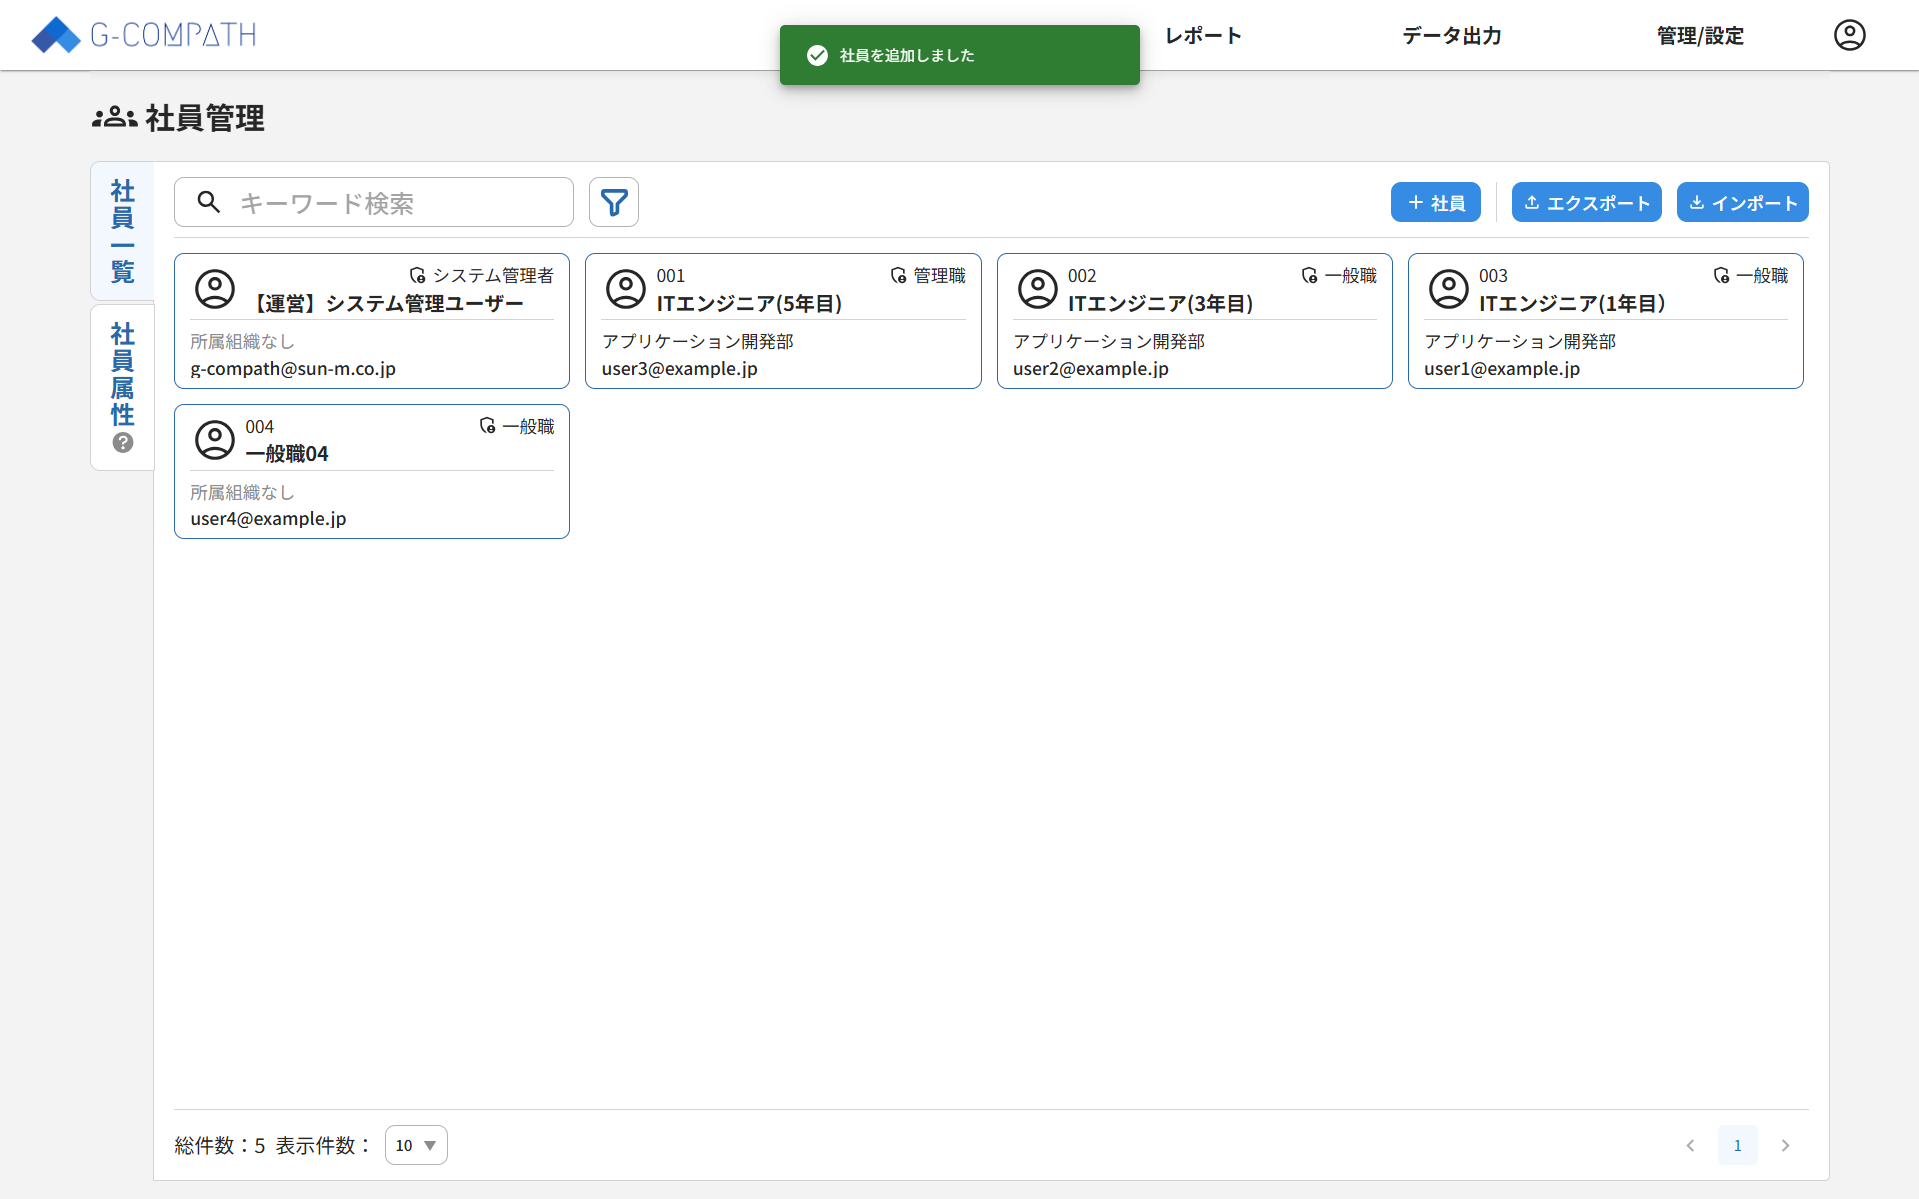Click the + 社員 button
Viewport: 1919px width, 1199px height.
click(x=1435, y=202)
